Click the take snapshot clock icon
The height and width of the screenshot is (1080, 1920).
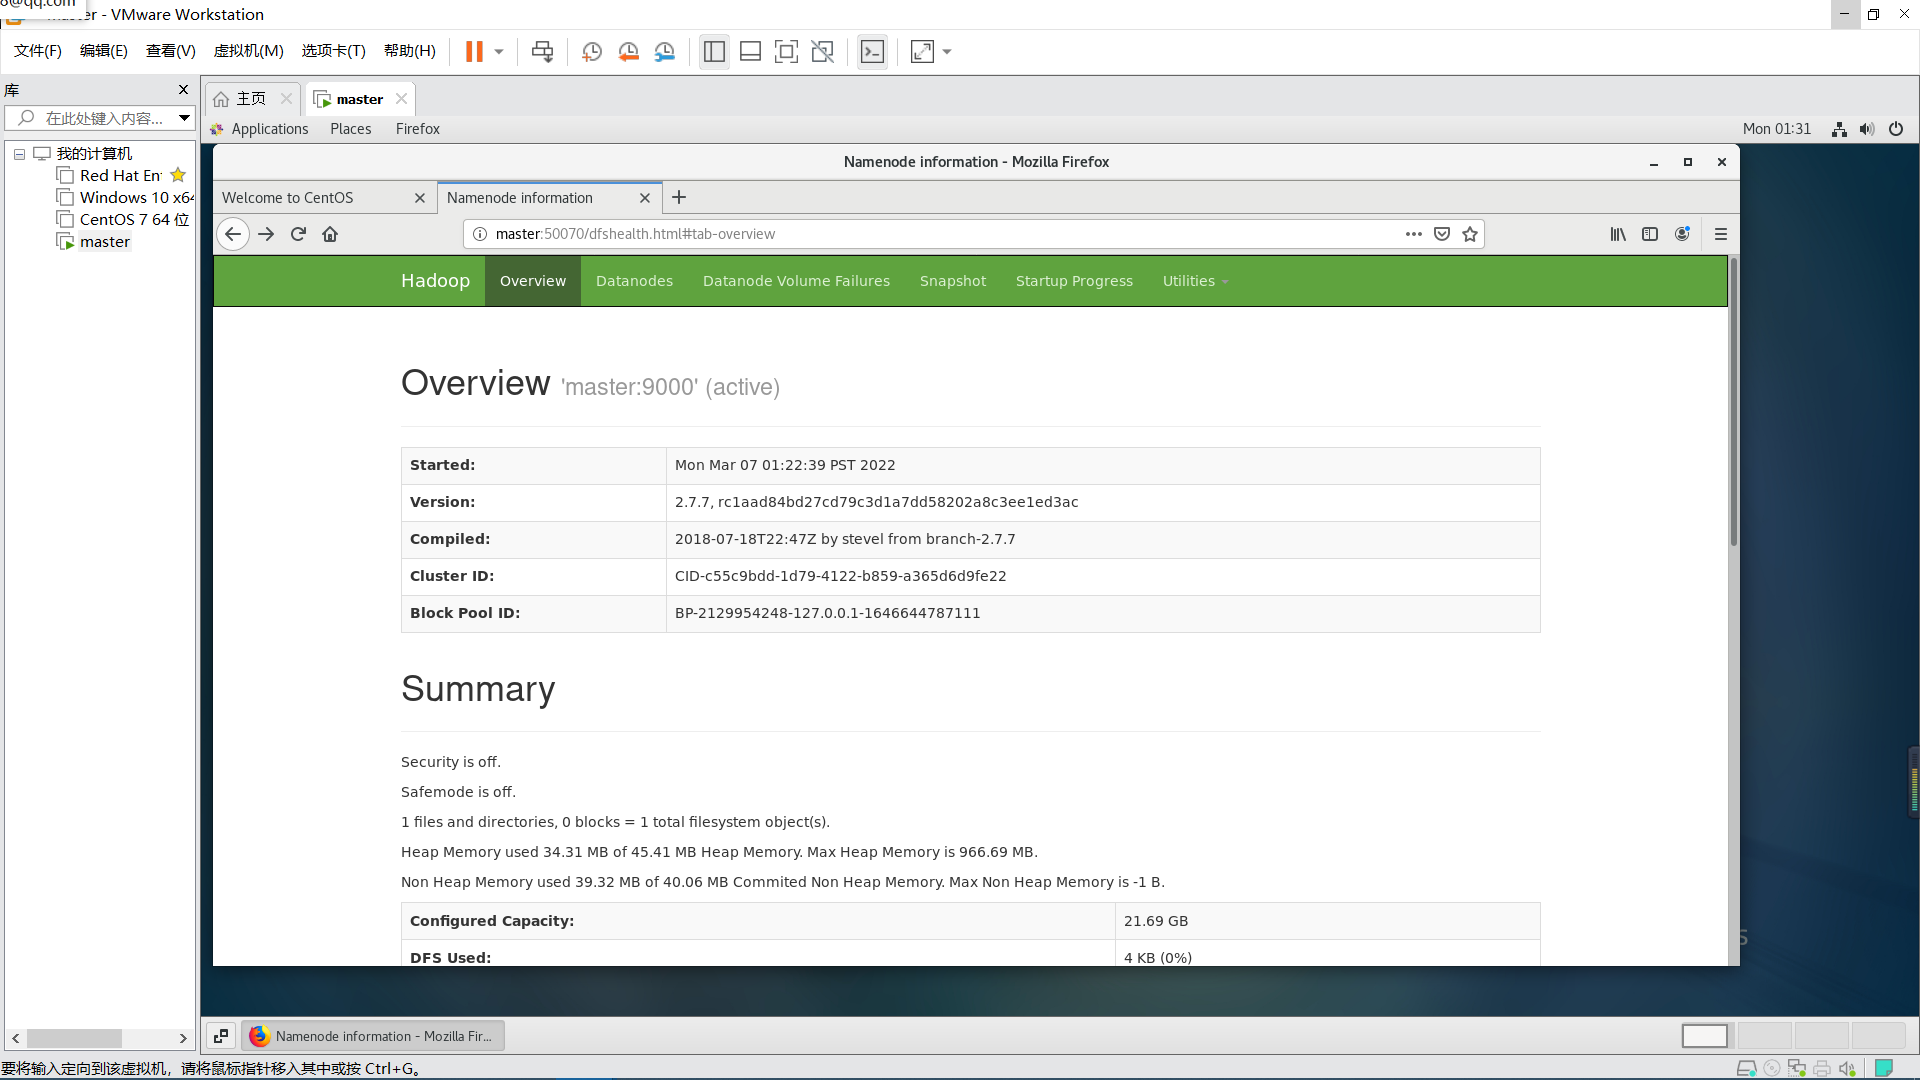[592, 52]
